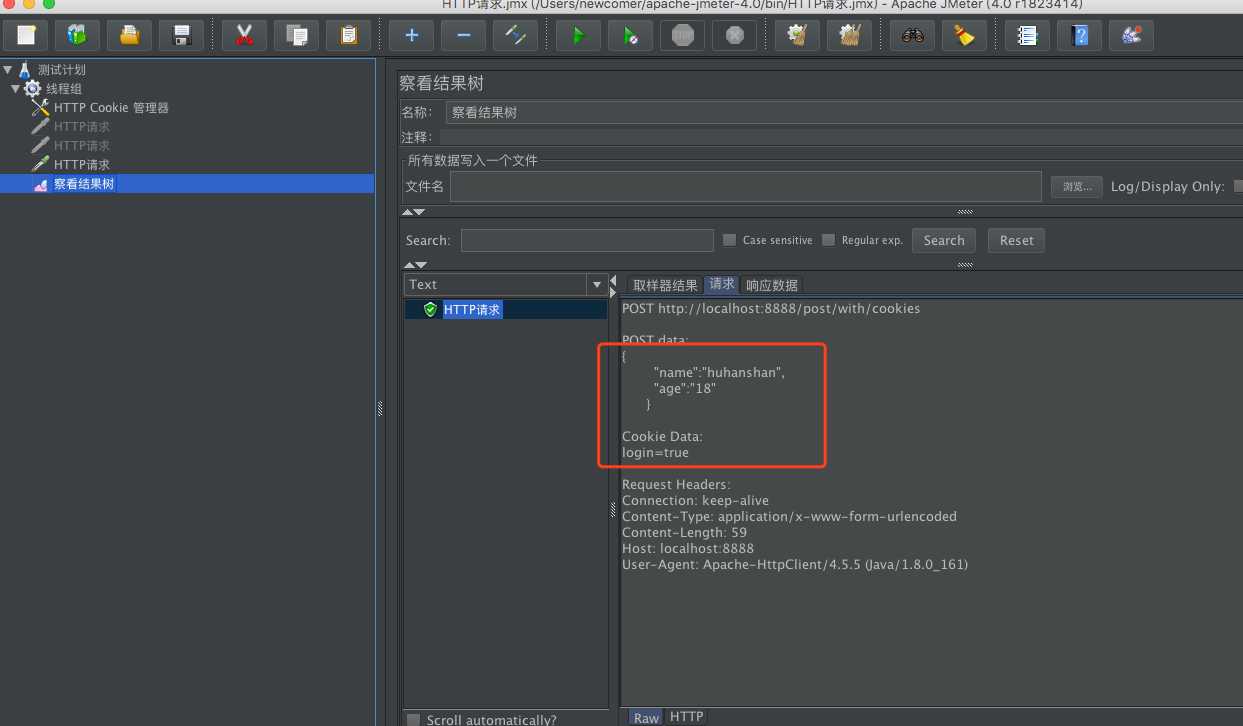Screen dimensions: 1243x726
Task: Select the 察看结果树 listener in the tree
Action: [84, 184]
